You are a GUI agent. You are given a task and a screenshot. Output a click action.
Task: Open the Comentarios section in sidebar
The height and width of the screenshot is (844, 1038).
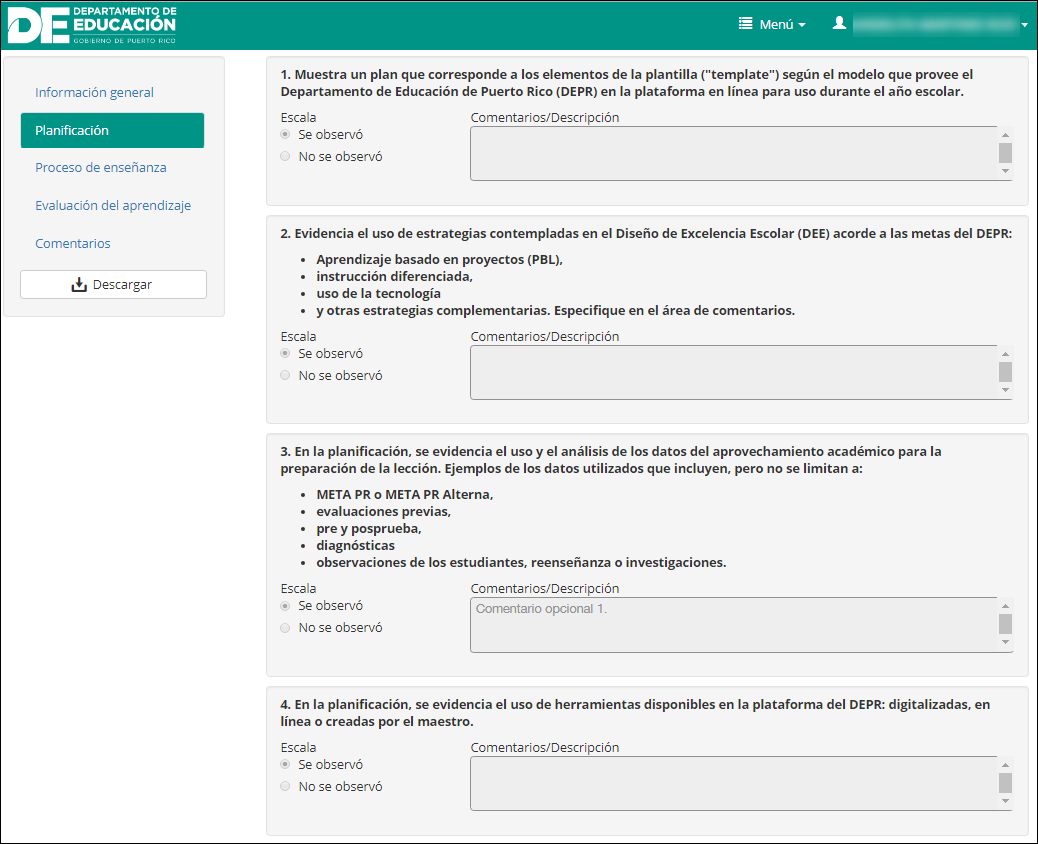(x=72, y=243)
